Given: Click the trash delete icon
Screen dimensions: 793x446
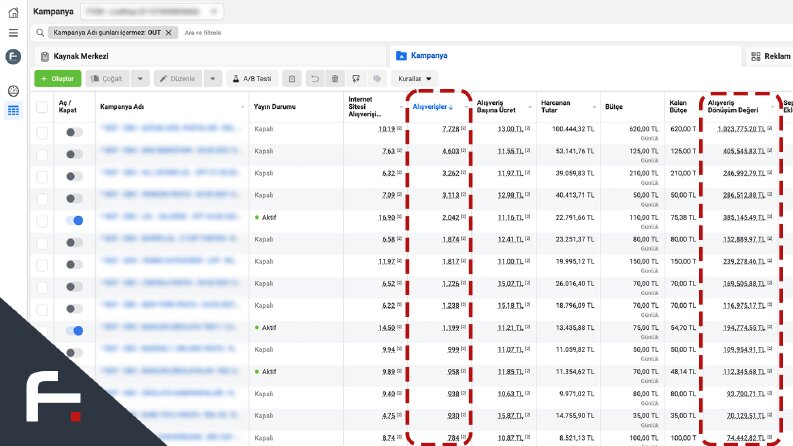Looking at the screenshot, I should click(335, 79).
